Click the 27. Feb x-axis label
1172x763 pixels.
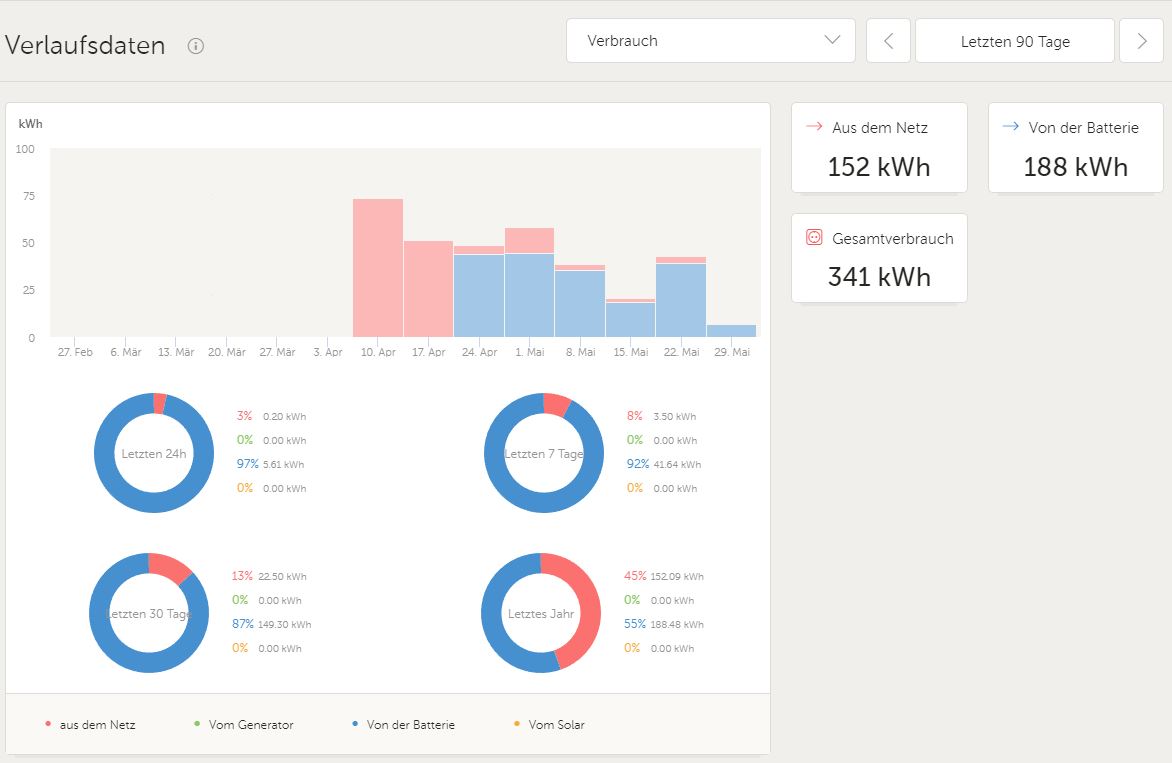point(75,352)
